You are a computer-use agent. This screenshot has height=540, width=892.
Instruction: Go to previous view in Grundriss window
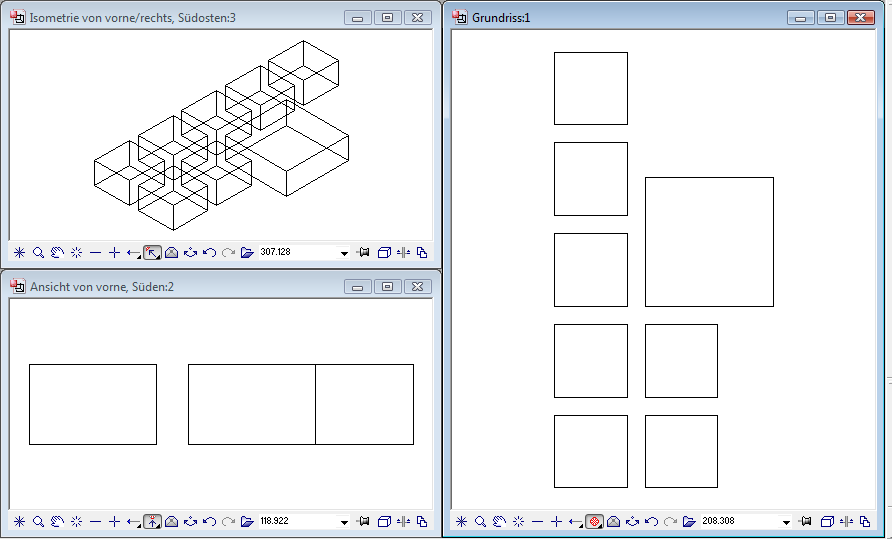(x=651, y=521)
